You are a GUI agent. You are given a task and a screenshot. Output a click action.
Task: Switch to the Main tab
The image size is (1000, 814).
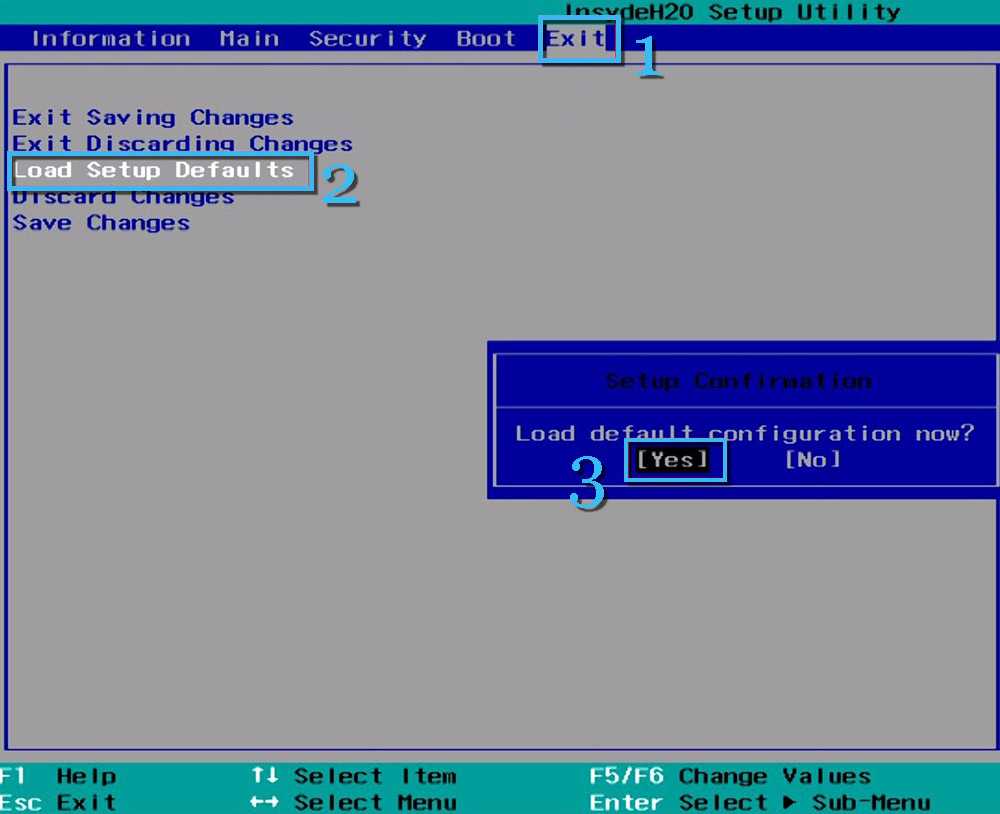tap(249, 39)
